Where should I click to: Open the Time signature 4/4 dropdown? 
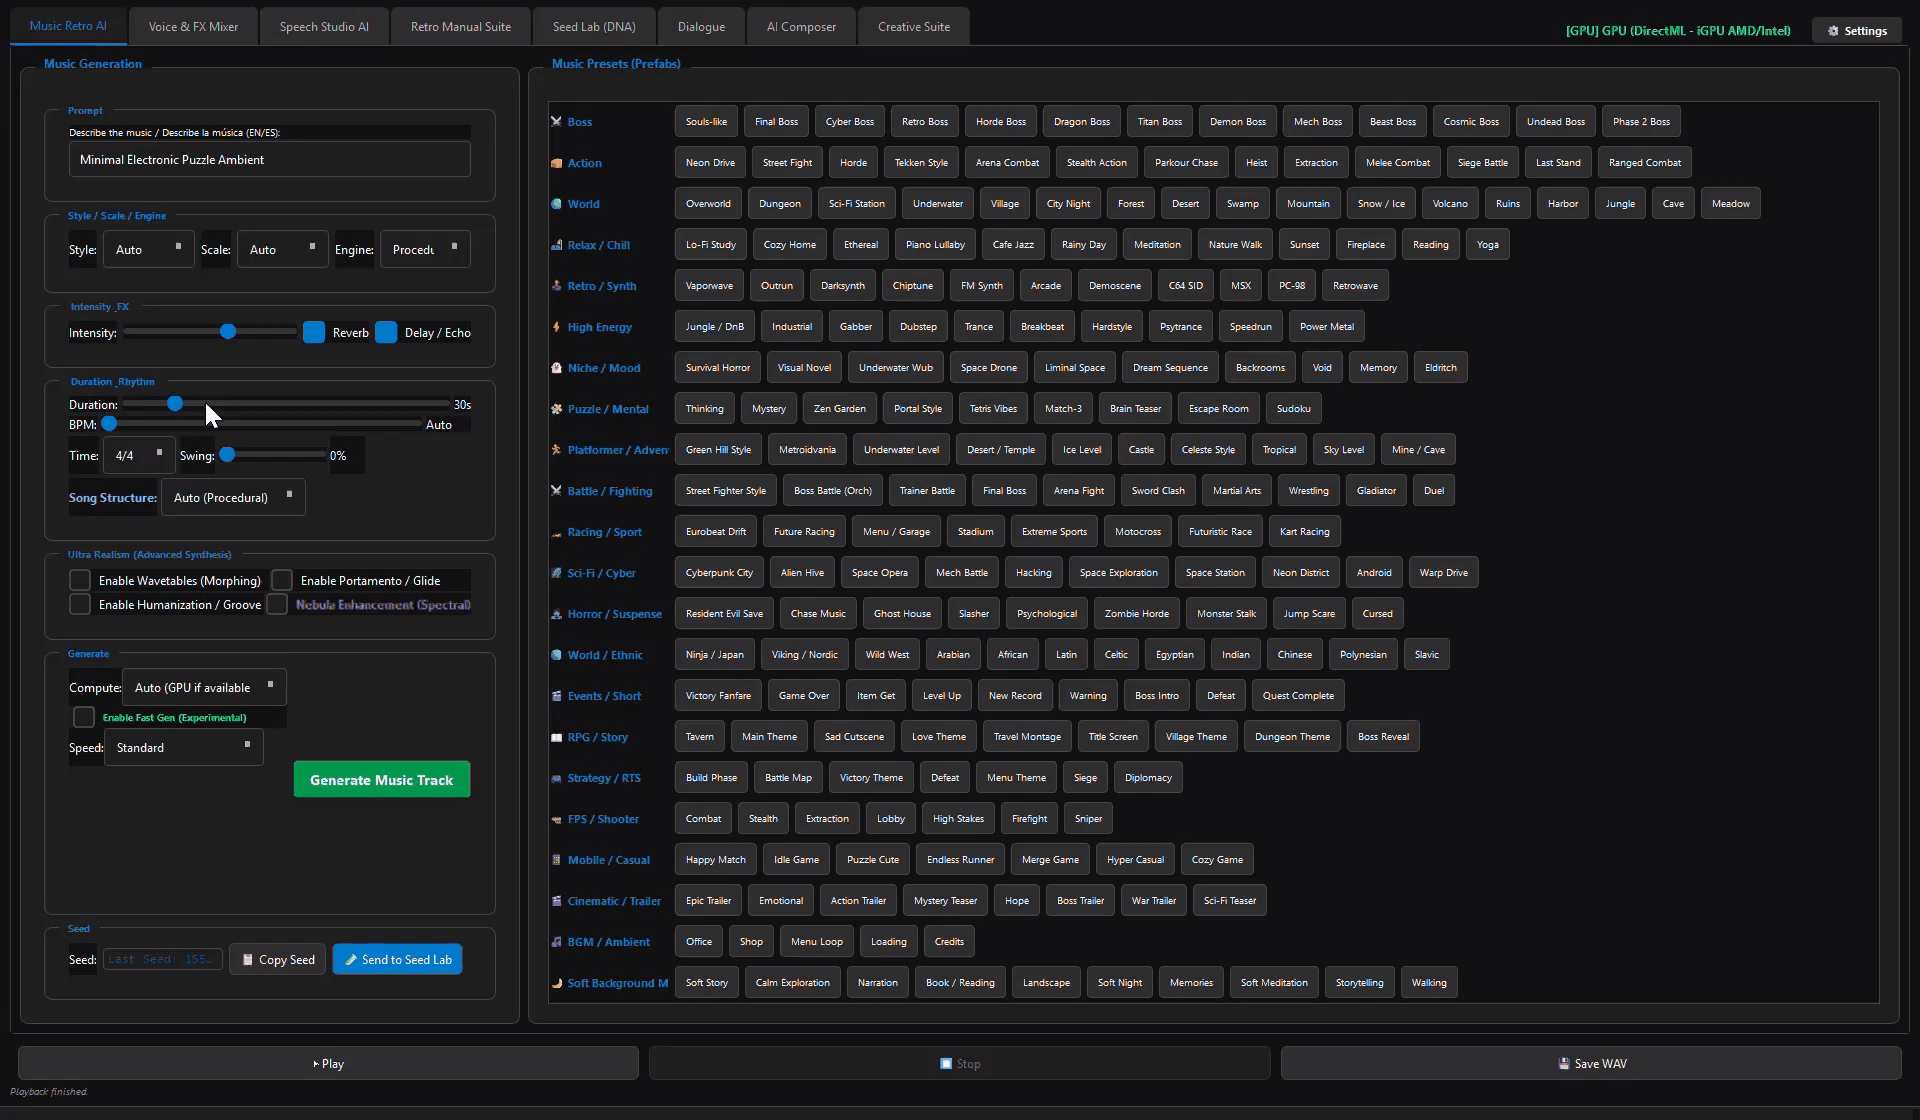139,456
